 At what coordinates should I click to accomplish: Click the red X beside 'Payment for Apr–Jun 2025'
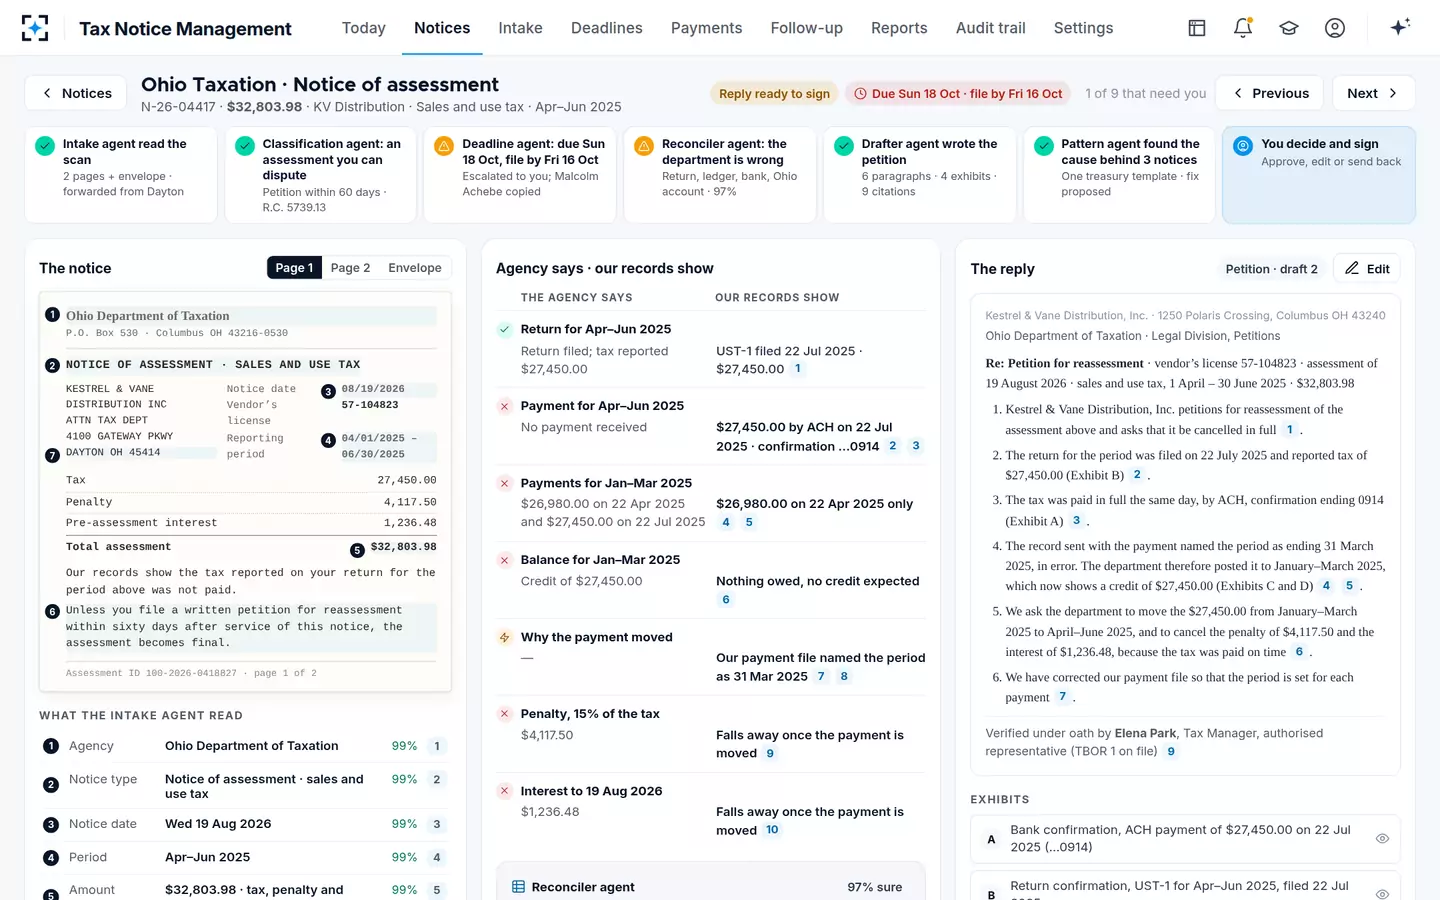point(505,406)
